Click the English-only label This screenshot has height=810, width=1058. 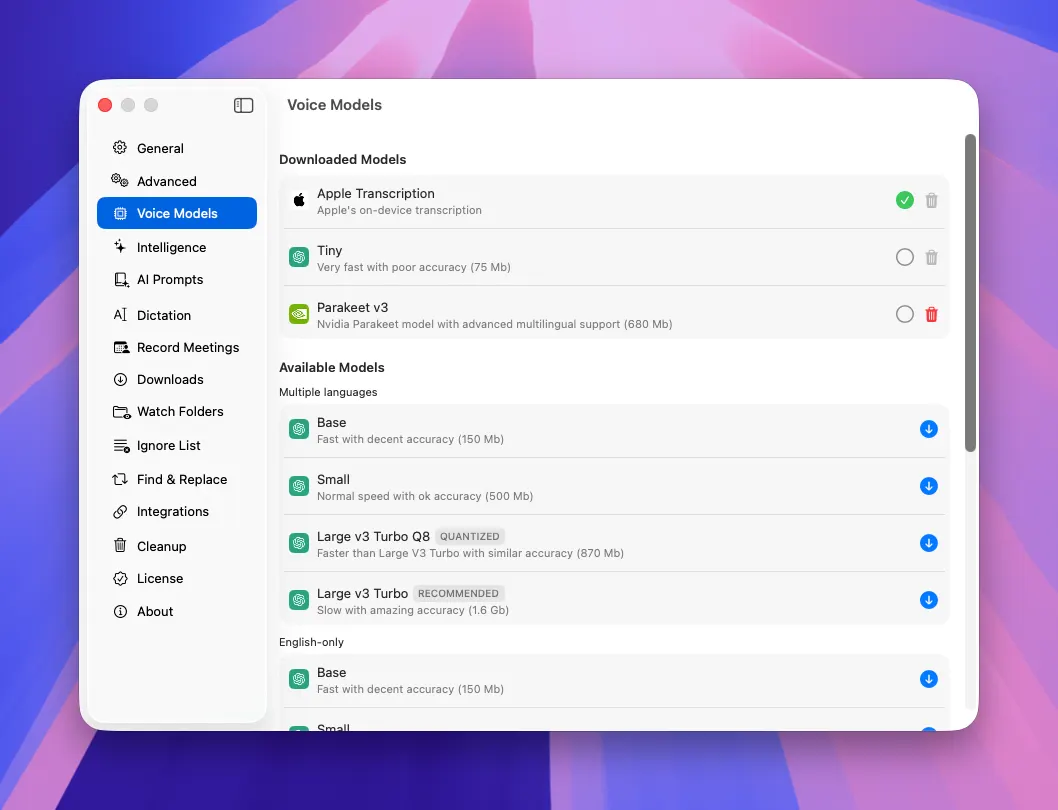[x=312, y=642]
